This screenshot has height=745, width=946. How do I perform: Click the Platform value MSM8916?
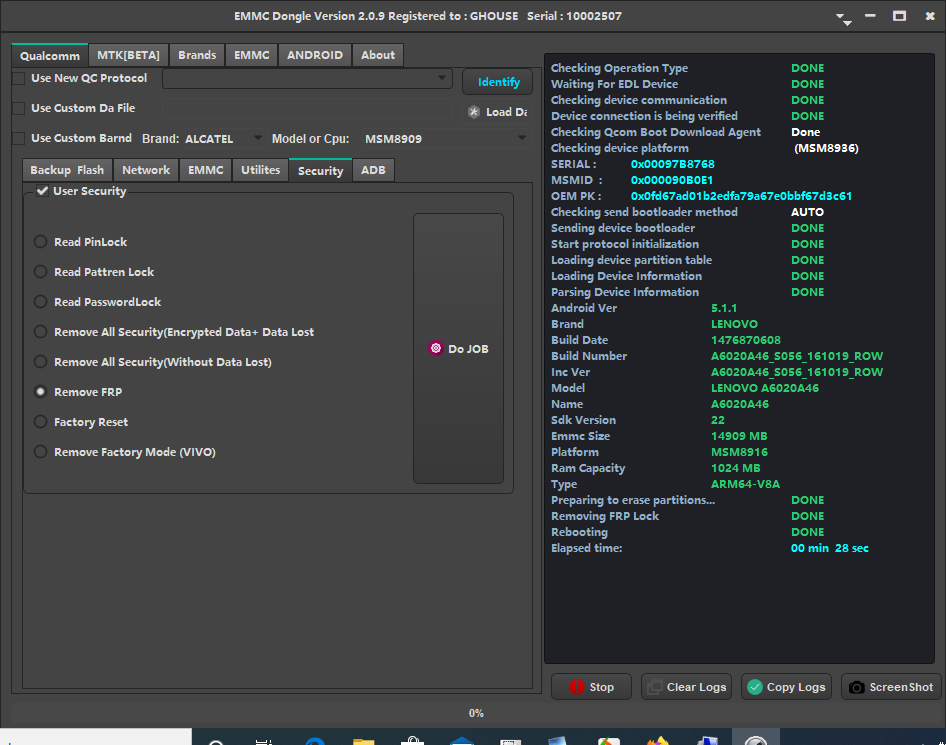click(739, 452)
